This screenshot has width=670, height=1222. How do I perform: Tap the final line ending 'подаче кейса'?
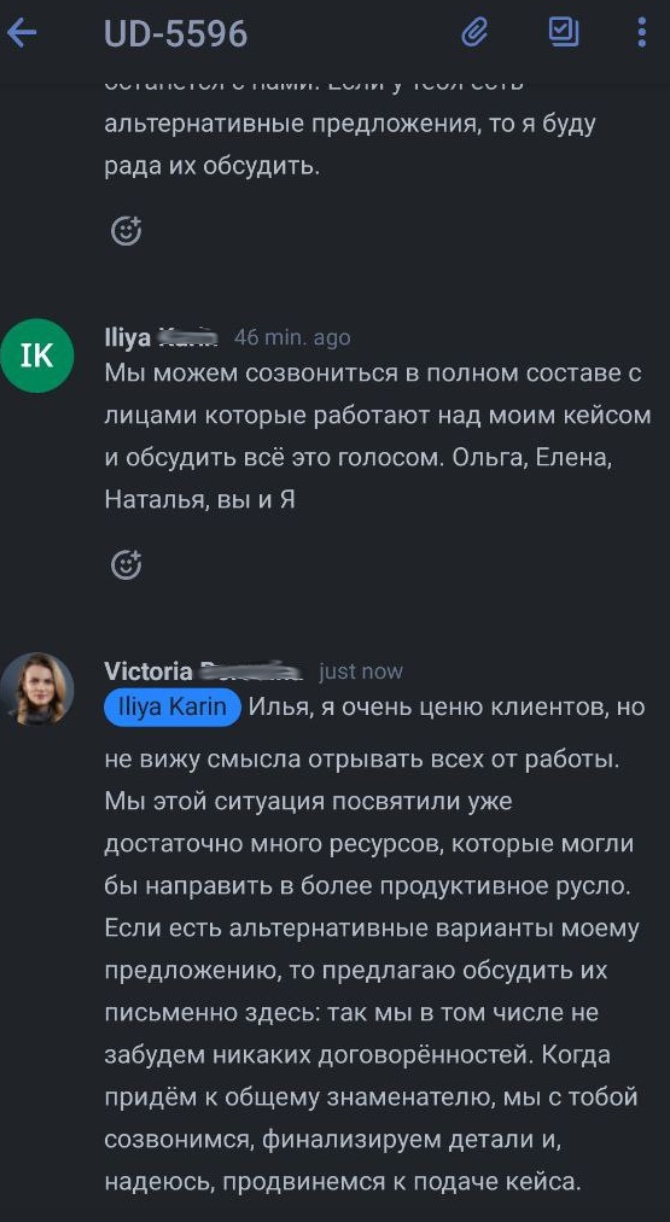tap(342, 1181)
